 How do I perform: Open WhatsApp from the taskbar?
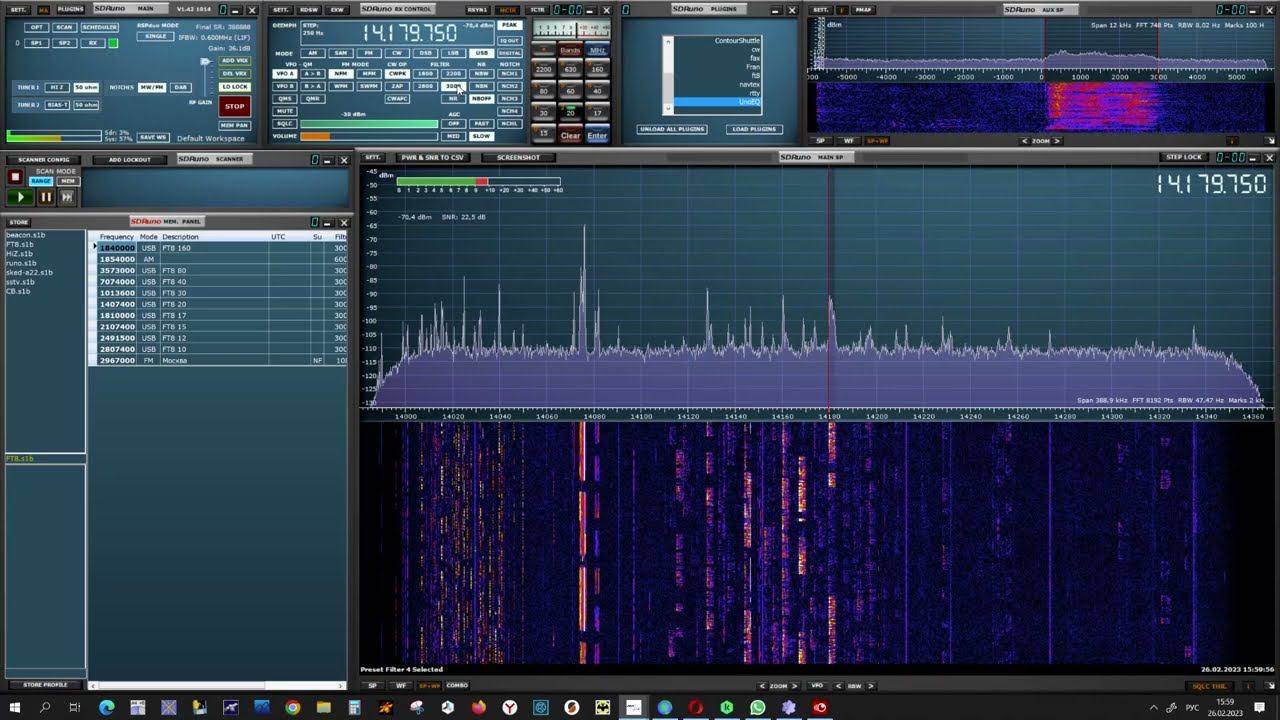point(757,708)
